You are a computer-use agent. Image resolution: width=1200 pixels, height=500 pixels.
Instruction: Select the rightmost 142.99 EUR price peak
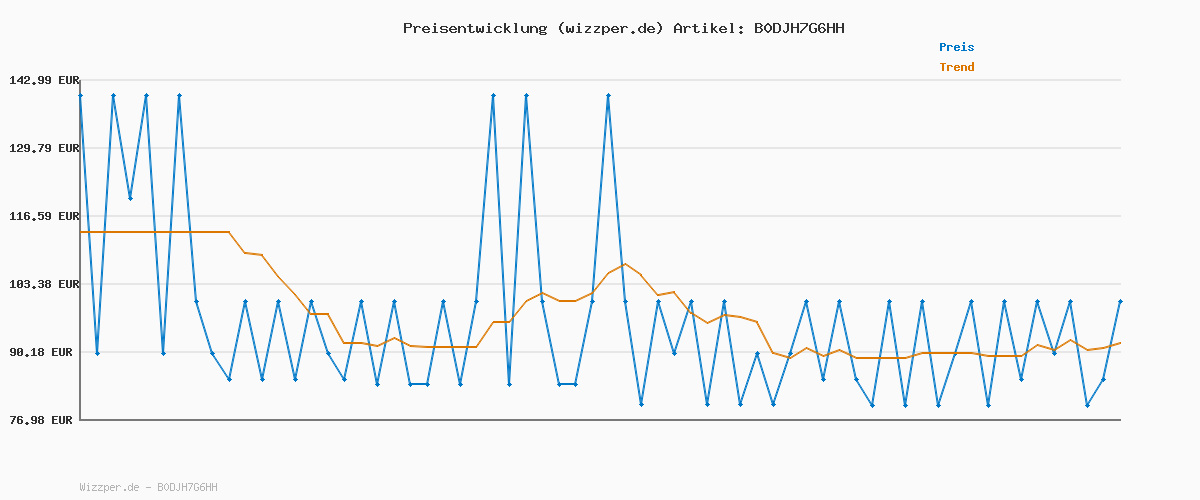click(608, 95)
